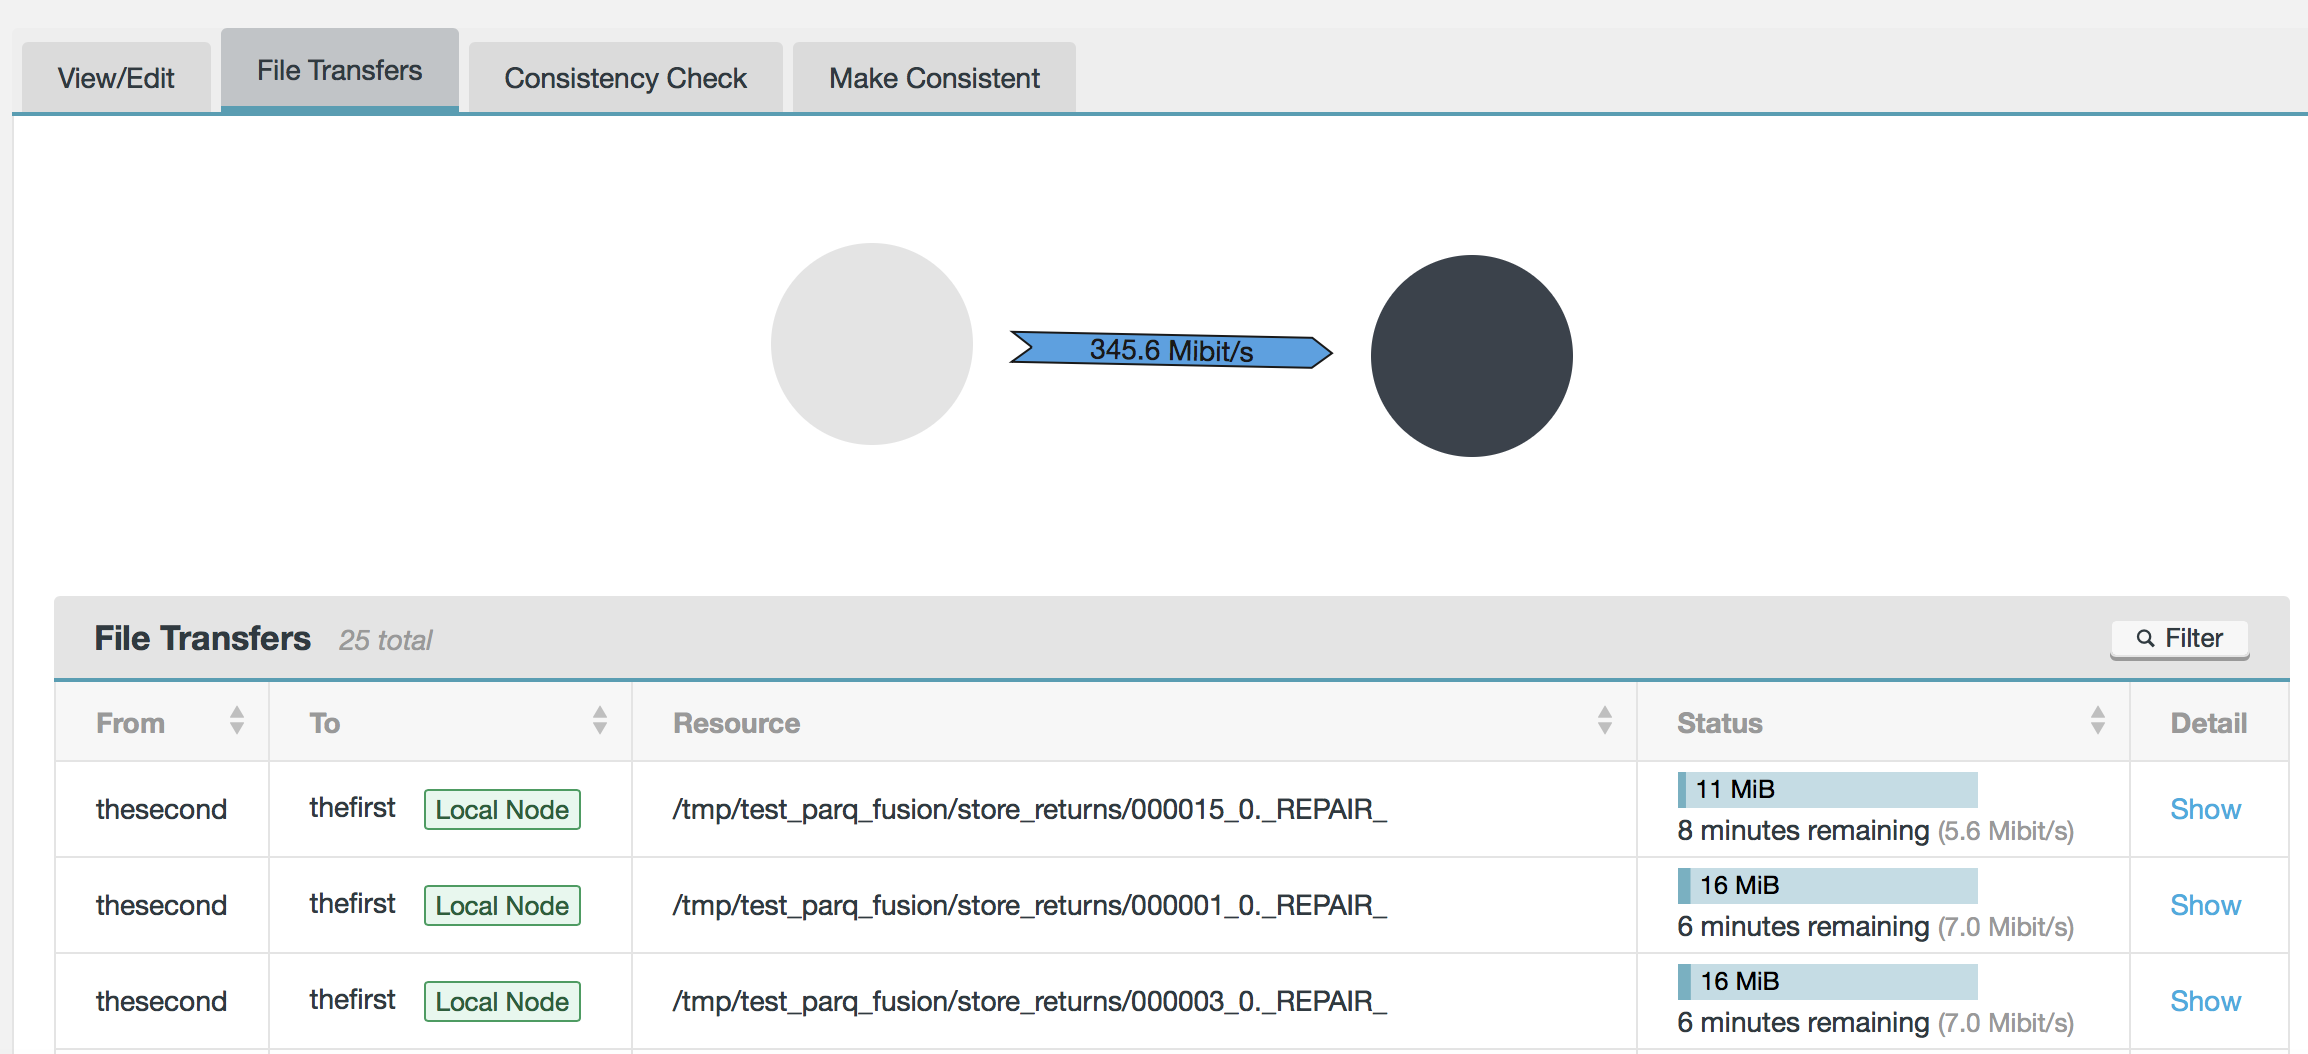Show details for 000015_0 transfer
Screen dimensions: 2308x1054
(x=2205, y=809)
